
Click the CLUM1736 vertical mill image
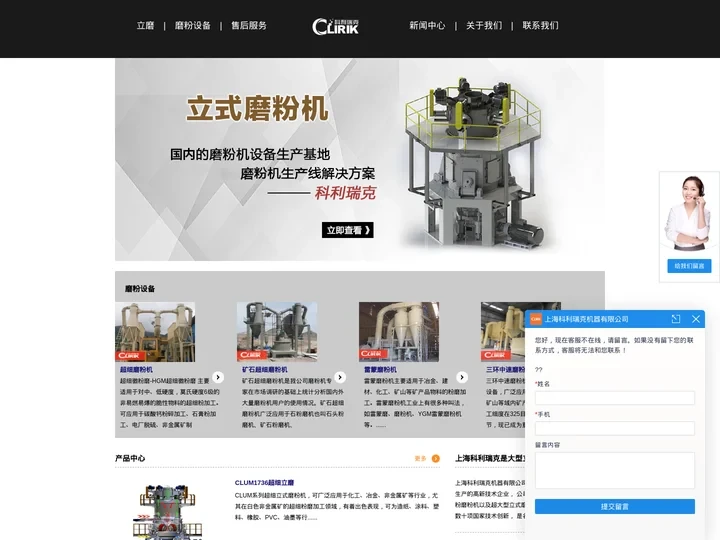168,511
